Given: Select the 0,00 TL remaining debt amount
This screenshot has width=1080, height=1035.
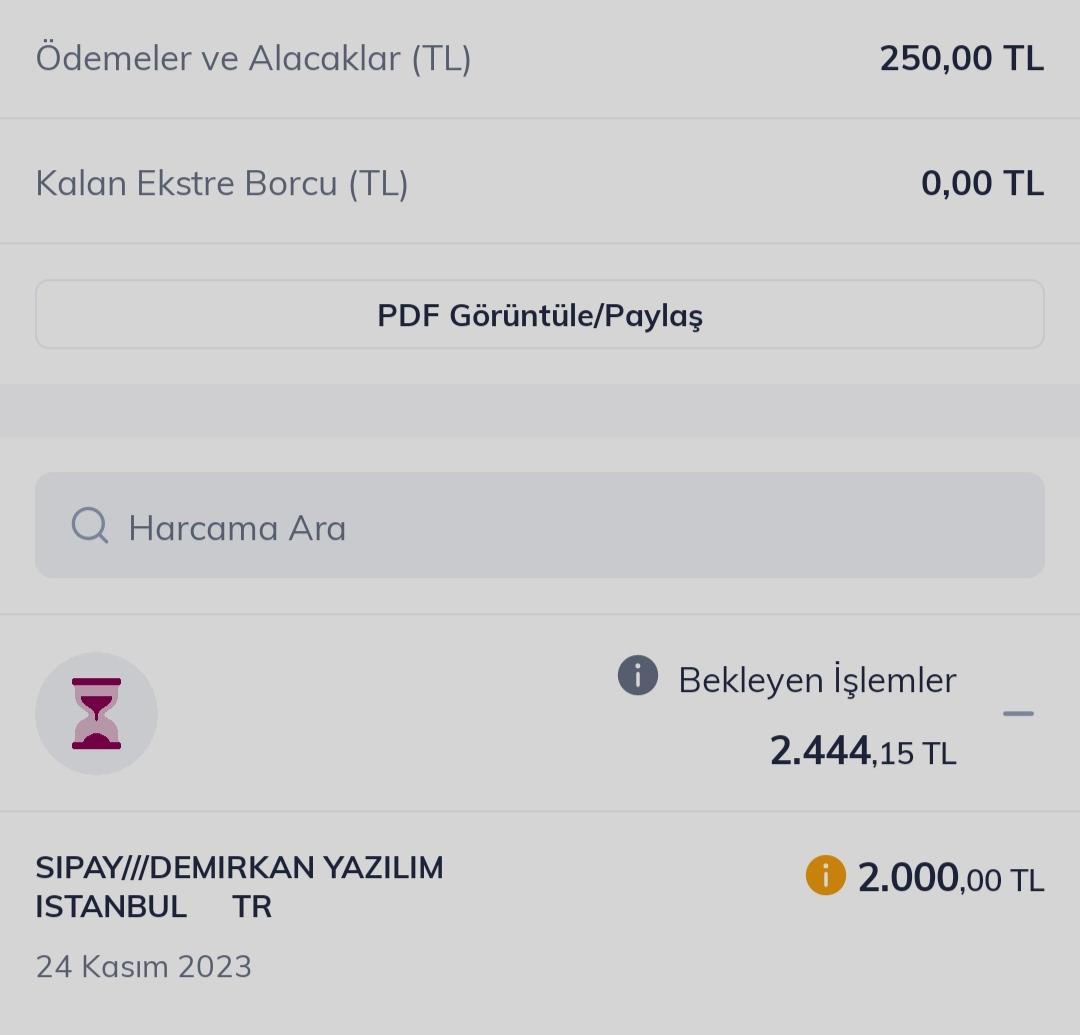Looking at the screenshot, I should [x=981, y=182].
